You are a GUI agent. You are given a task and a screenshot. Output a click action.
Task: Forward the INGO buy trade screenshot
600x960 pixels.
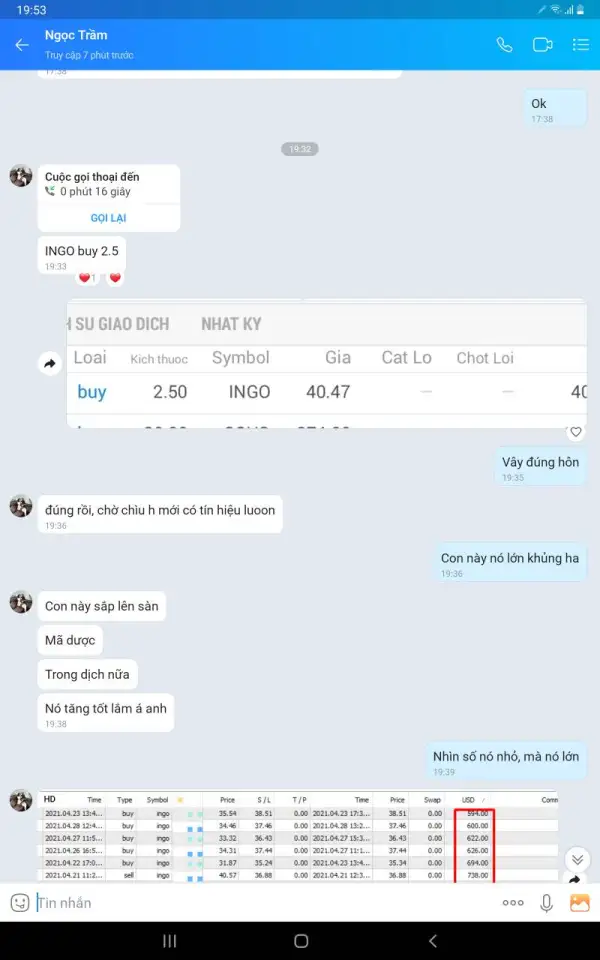50,364
